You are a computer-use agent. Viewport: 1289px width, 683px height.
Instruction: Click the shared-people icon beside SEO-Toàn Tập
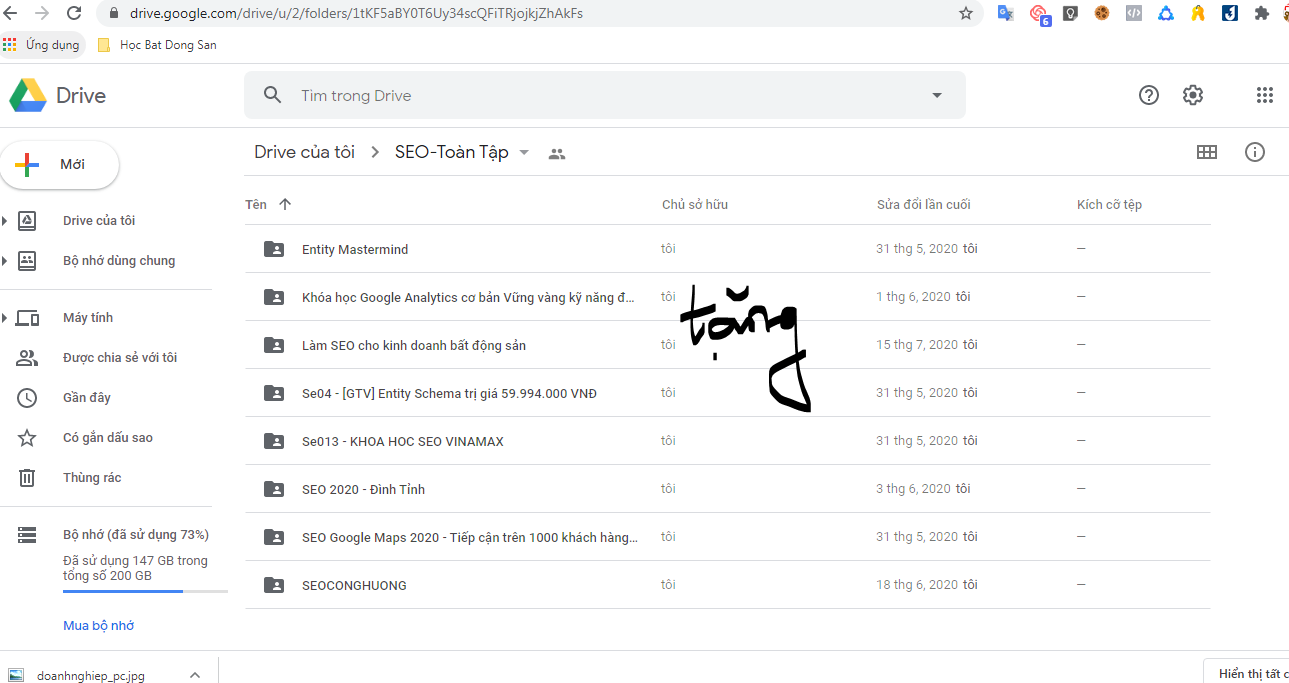pyautogui.click(x=557, y=153)
